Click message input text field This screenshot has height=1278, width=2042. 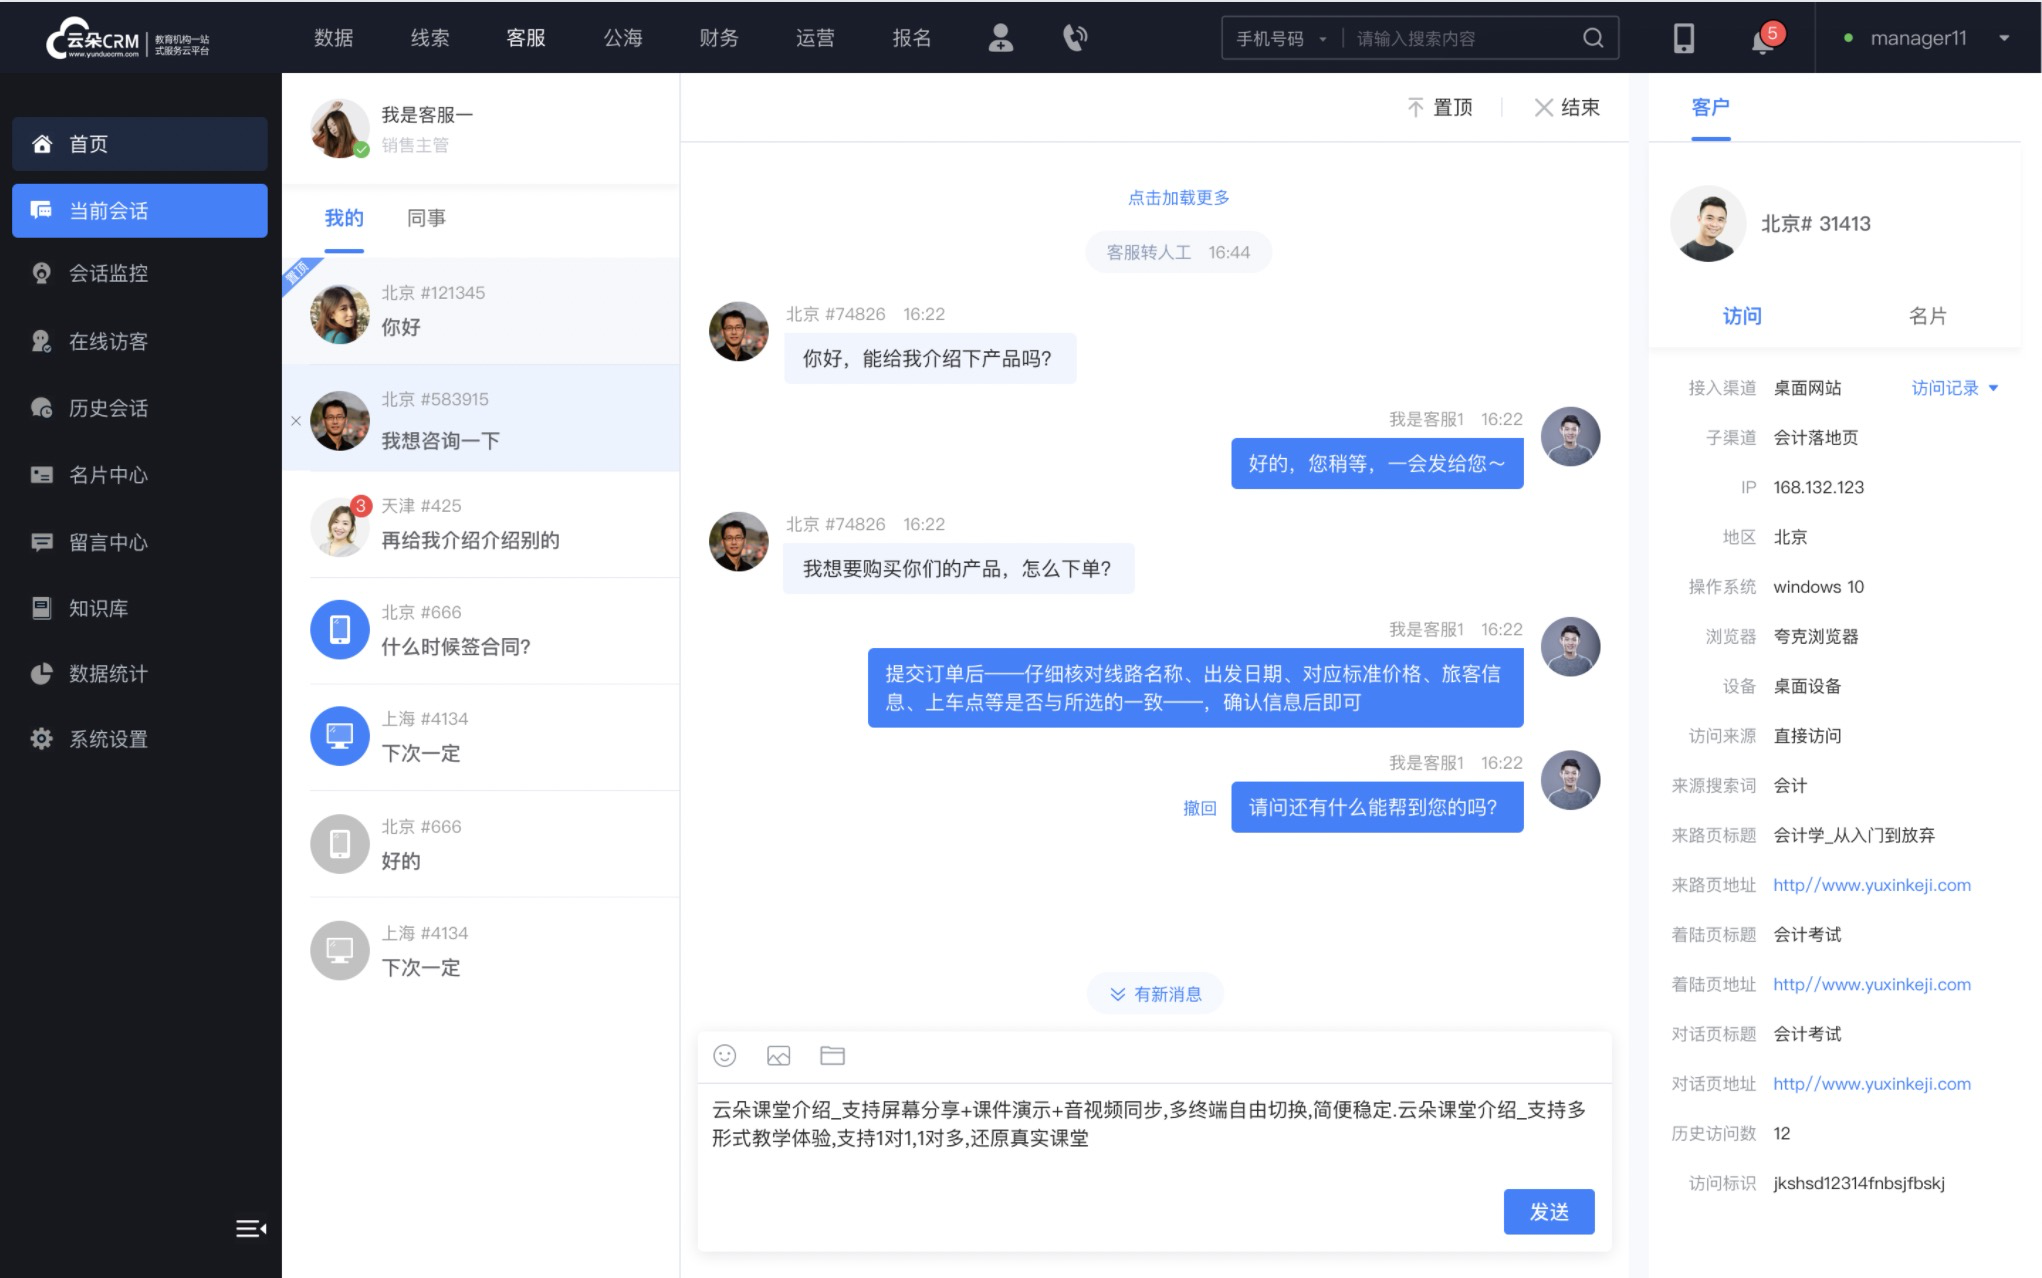(x=1148, y=1148)
